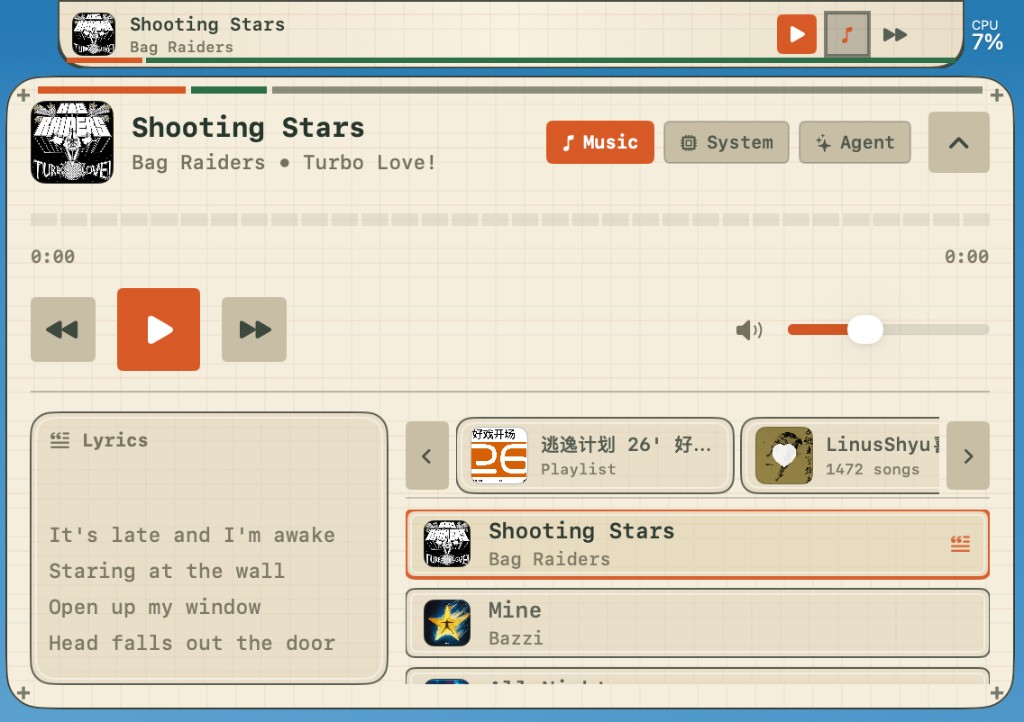
Task: Click Bag Raiders • Turbo Love! subtitle
Action: click(284, 163)
